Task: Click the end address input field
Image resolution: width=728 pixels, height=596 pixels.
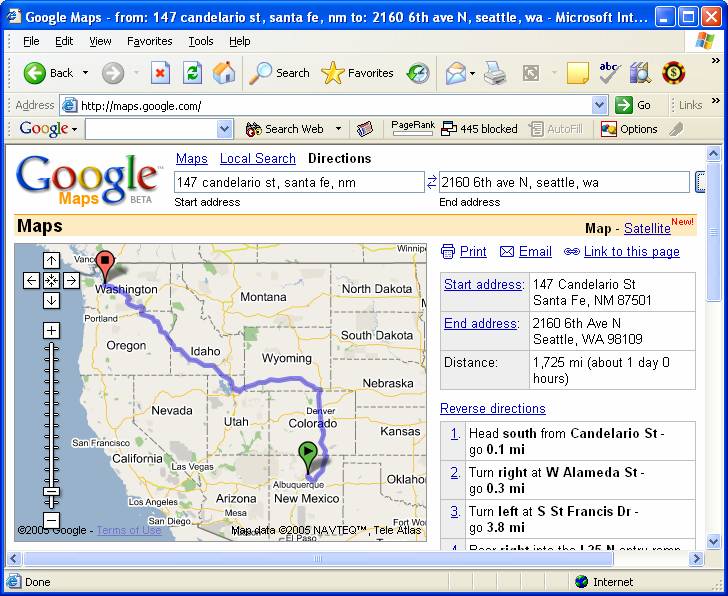Action: [564, 182]
